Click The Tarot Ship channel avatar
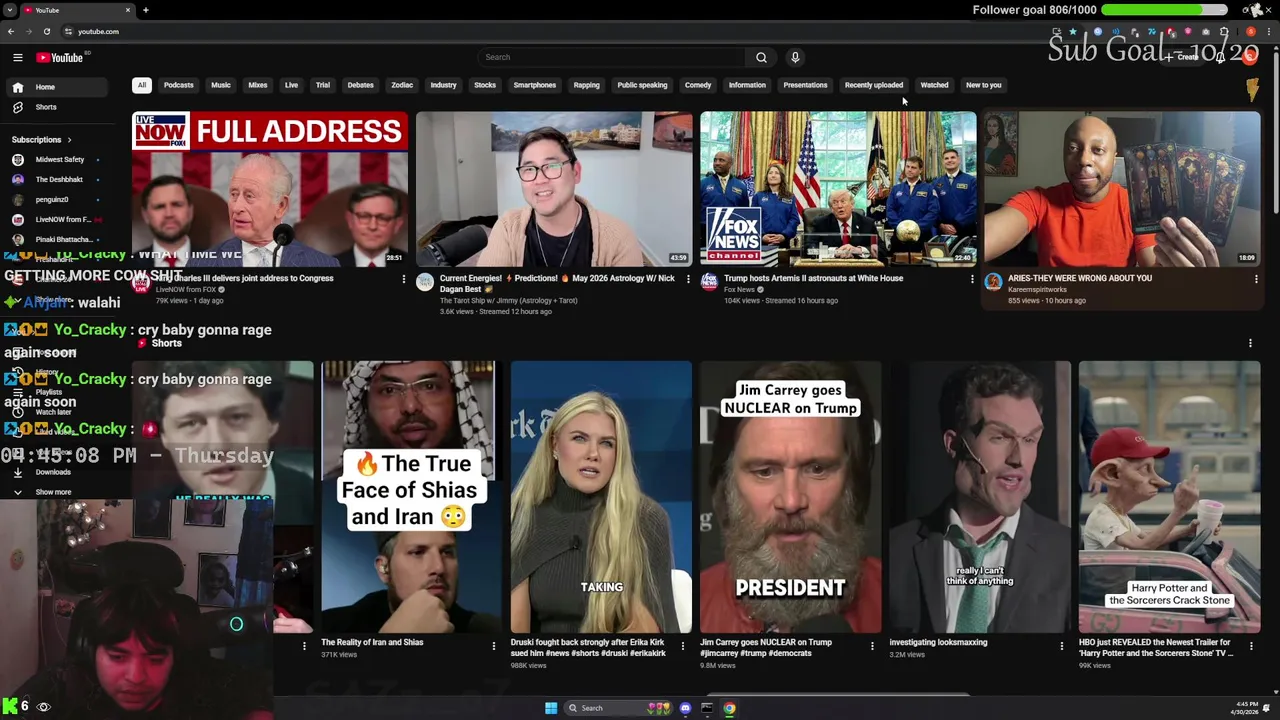This screenshot has height=720, width=1280. coord(425,282)
